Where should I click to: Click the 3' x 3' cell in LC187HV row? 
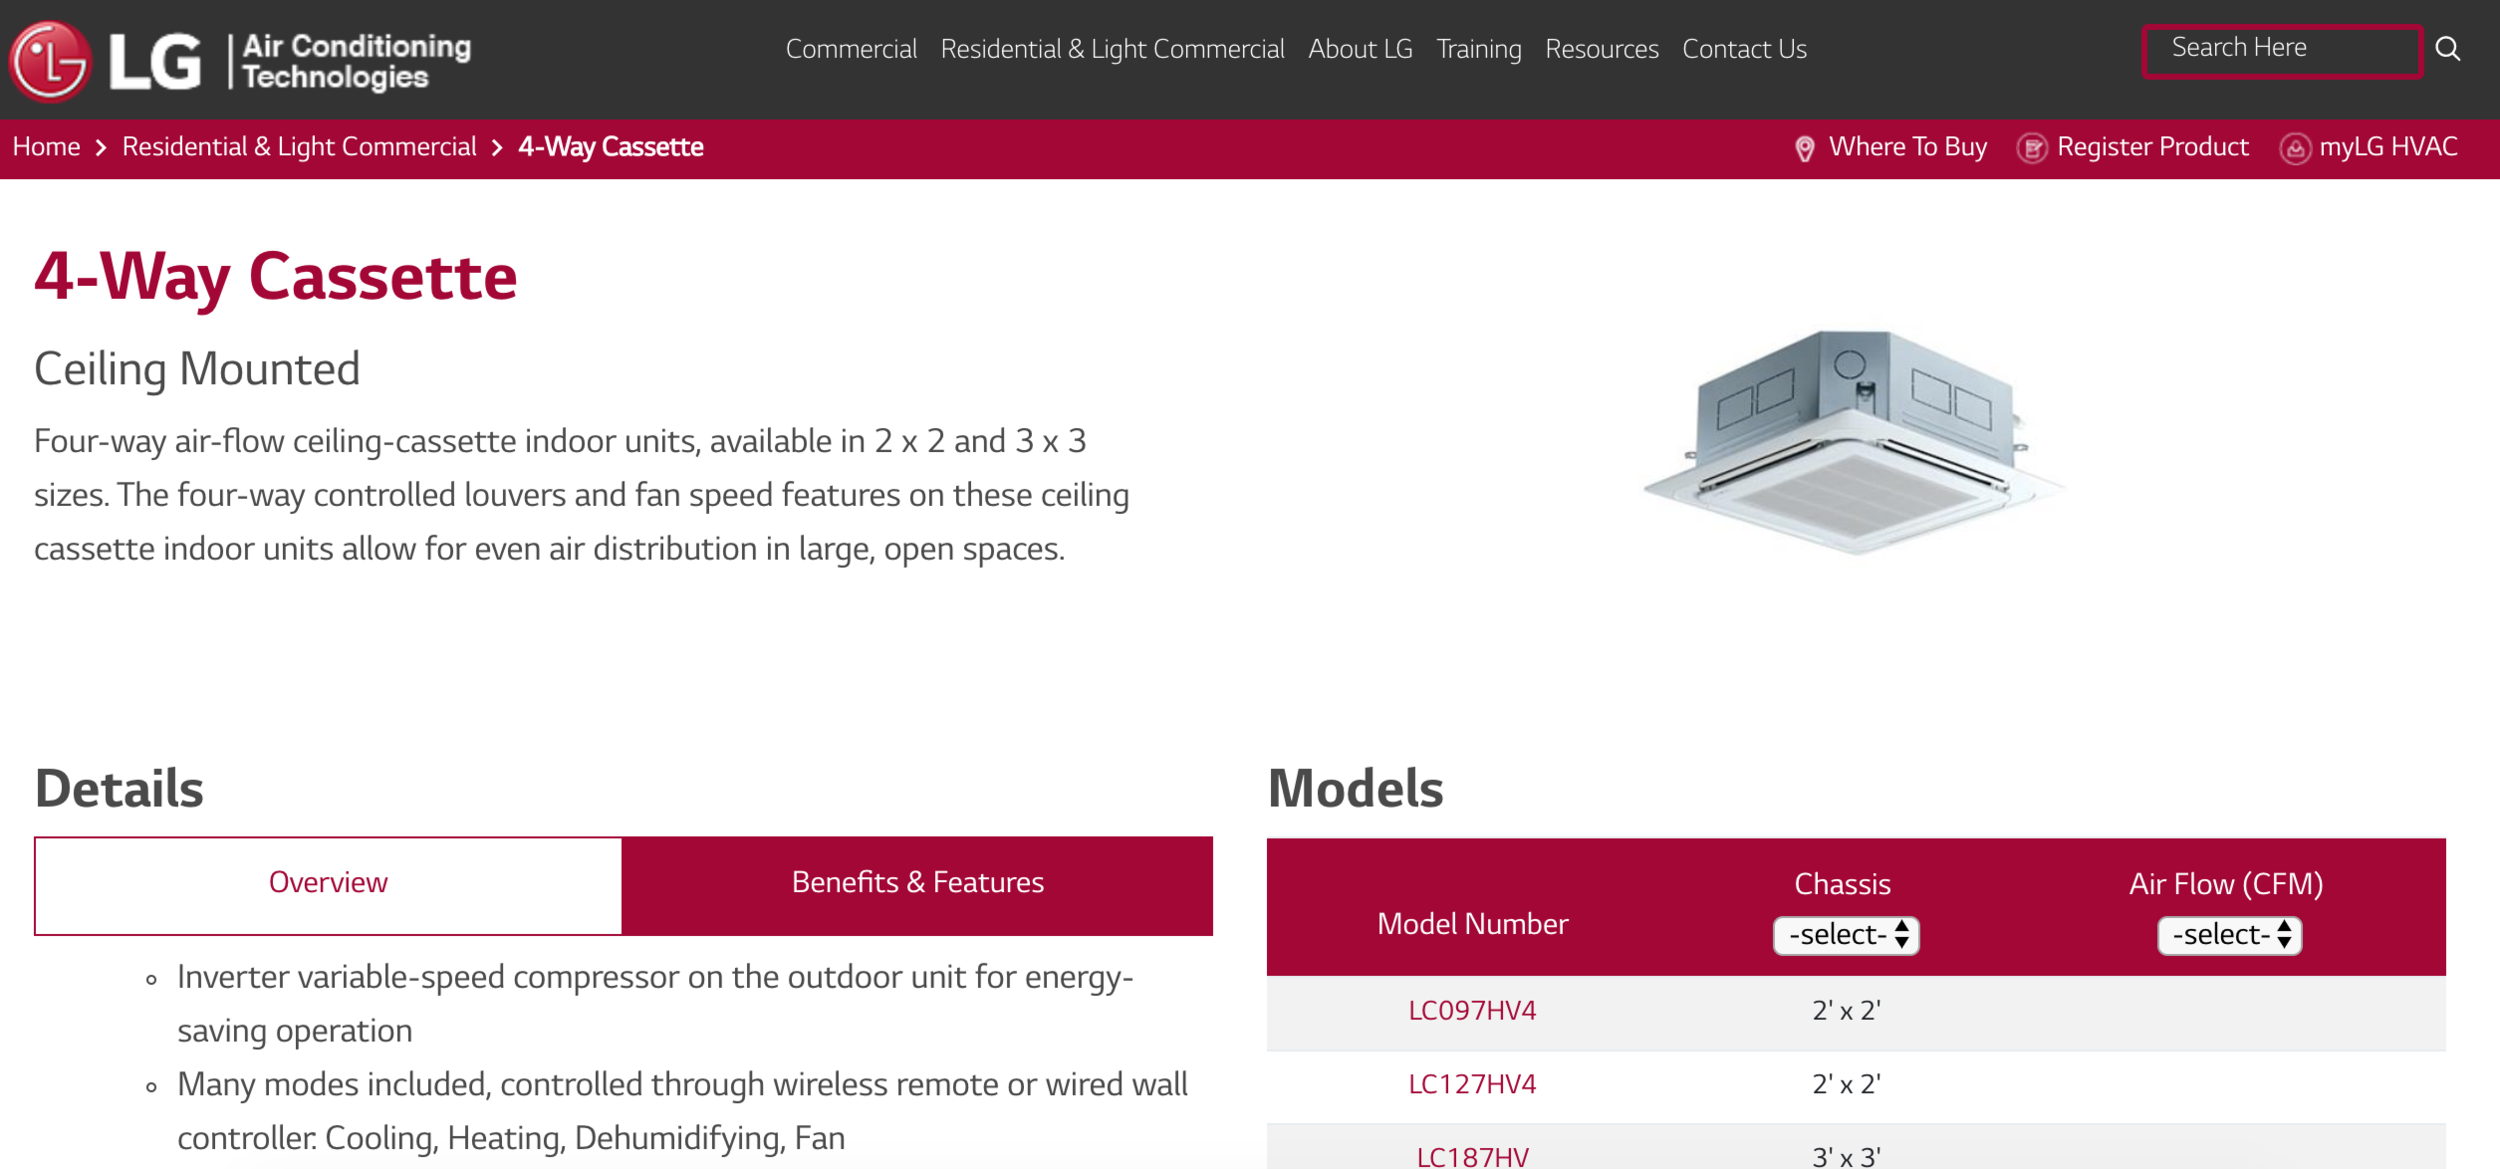(1846, 1157)
